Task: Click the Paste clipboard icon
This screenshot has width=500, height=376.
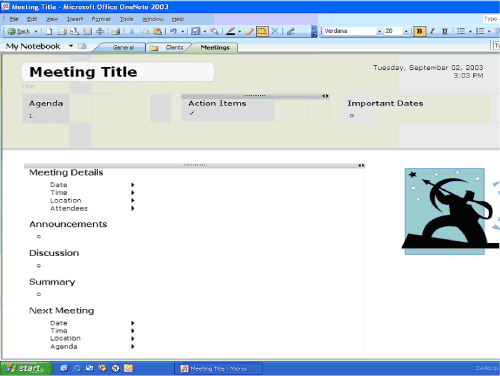Action: click(157, 31)
